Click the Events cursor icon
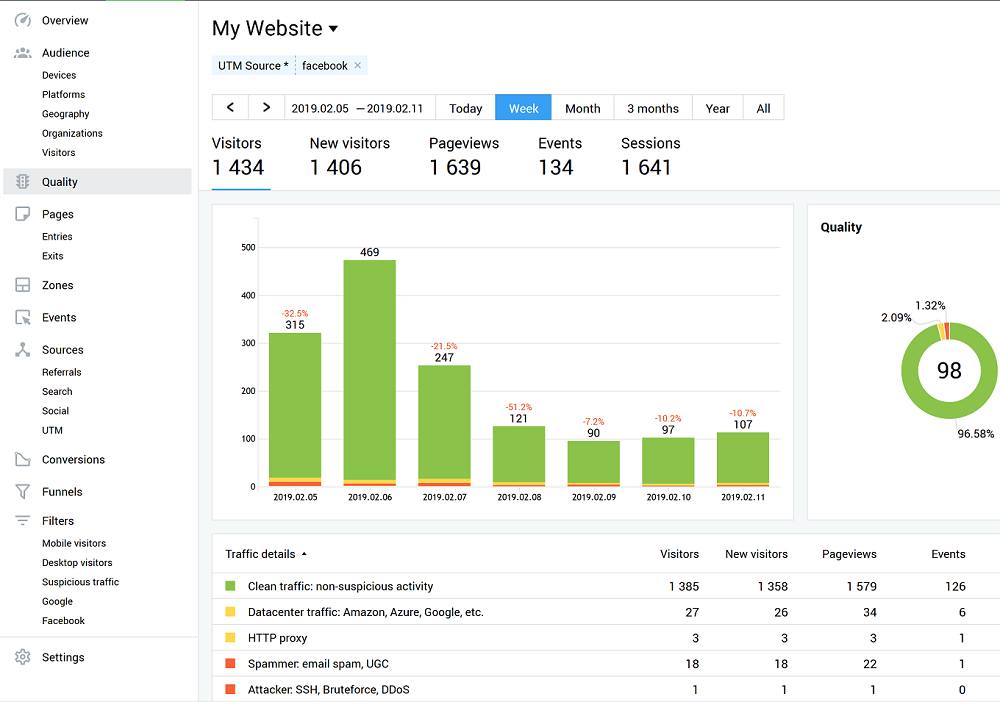The image size is (1000, 702). coord(22,318)
